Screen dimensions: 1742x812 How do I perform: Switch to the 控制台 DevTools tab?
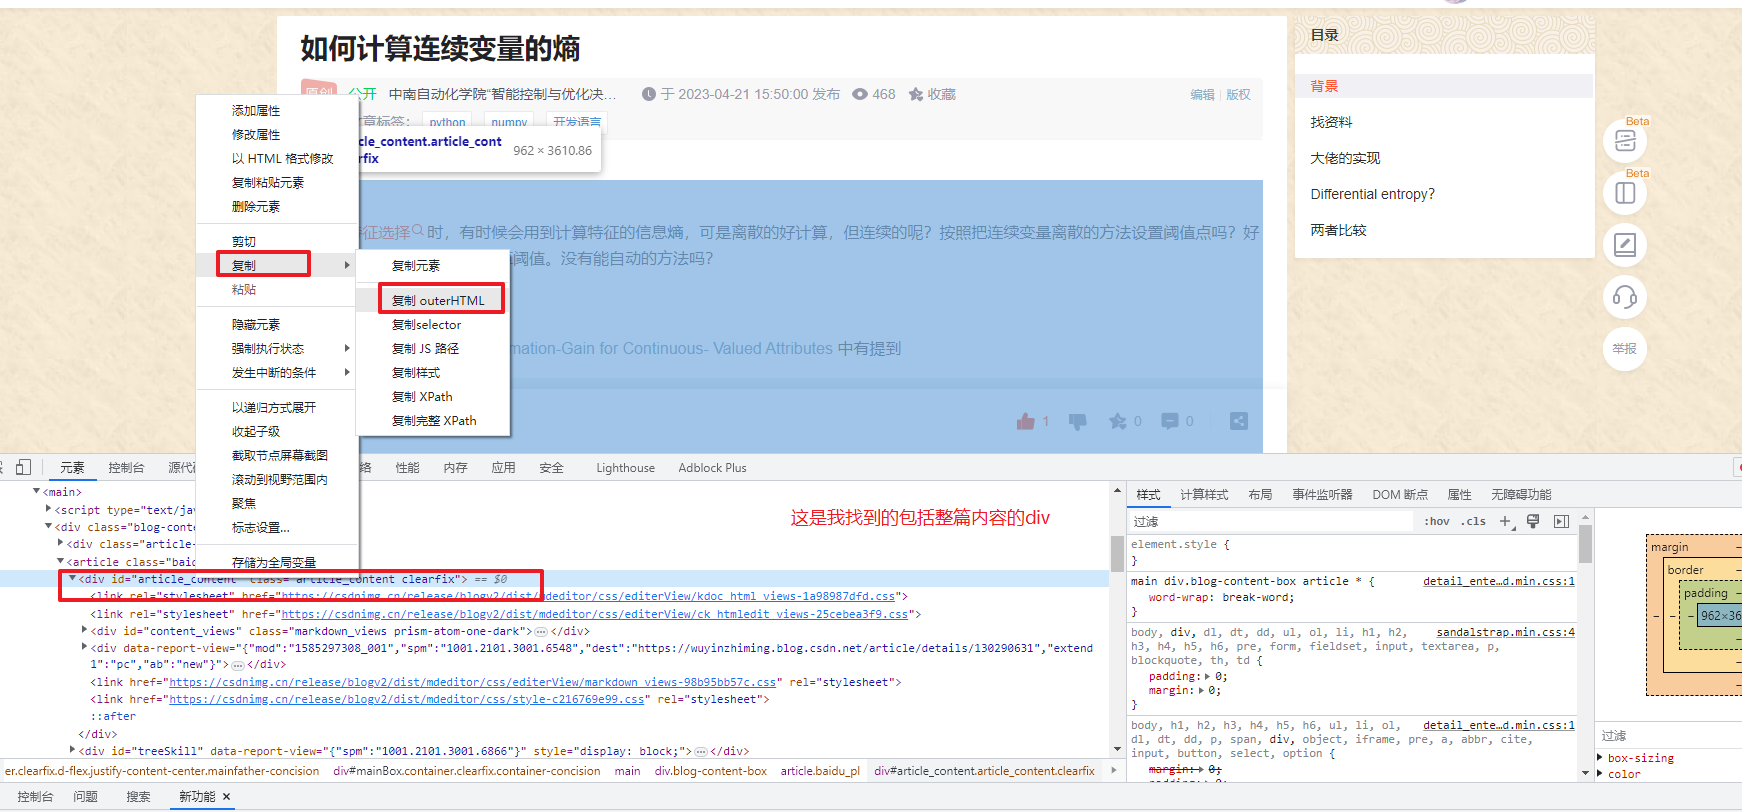[x=126, y=467]
